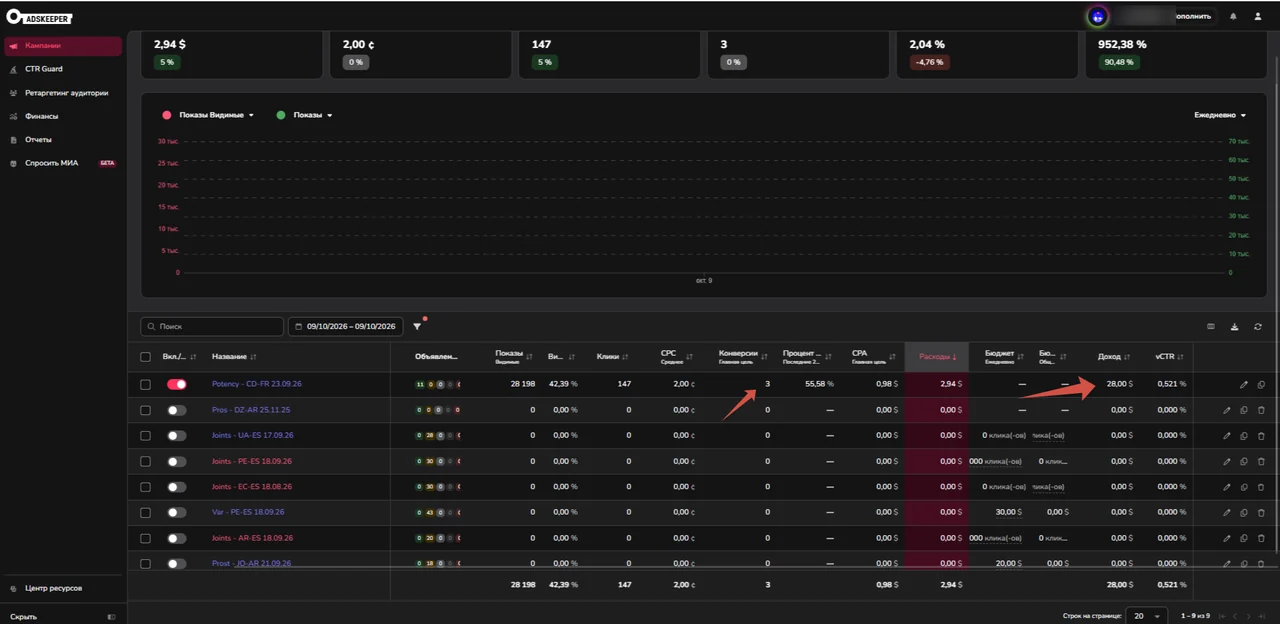Download the campaigns table export
This screenshot has width=1280, height=624.
[1234, 327]
